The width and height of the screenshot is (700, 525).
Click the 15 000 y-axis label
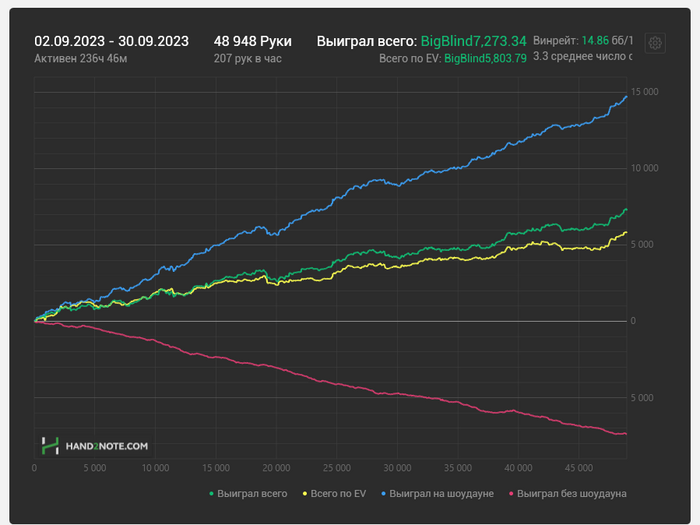coord(644,92)
